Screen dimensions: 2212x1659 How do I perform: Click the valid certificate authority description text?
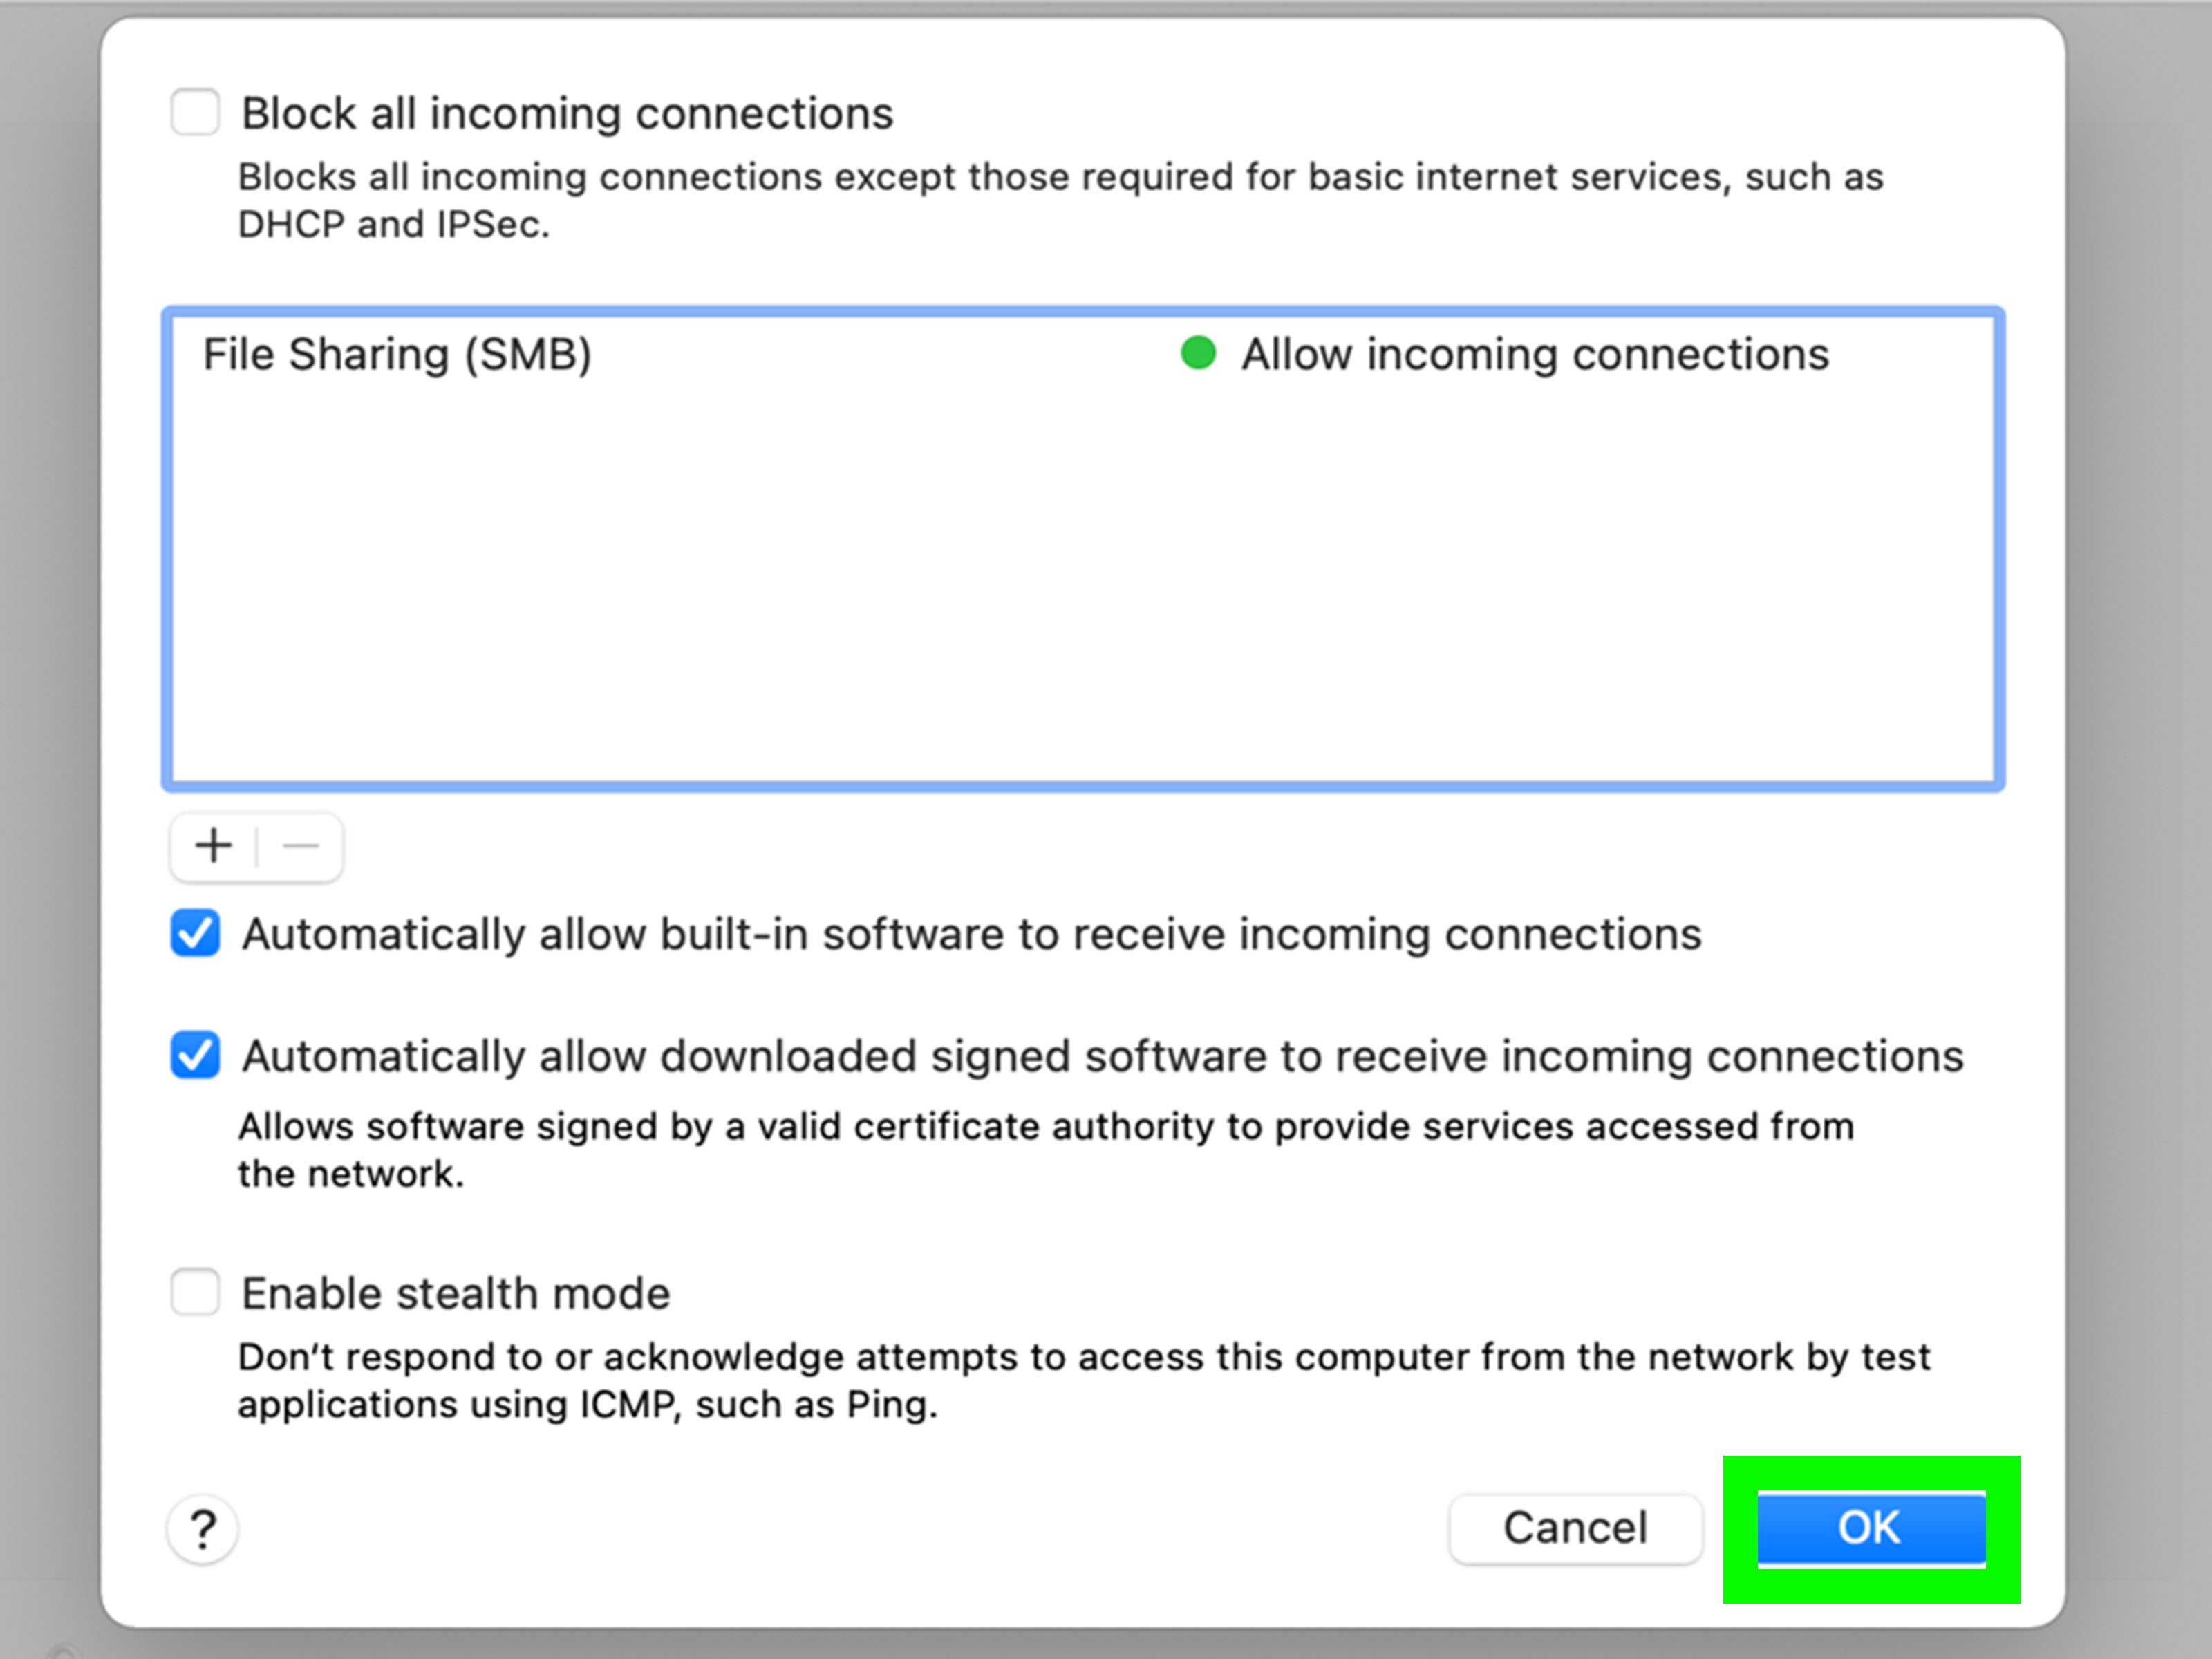coord(1046,1150)
